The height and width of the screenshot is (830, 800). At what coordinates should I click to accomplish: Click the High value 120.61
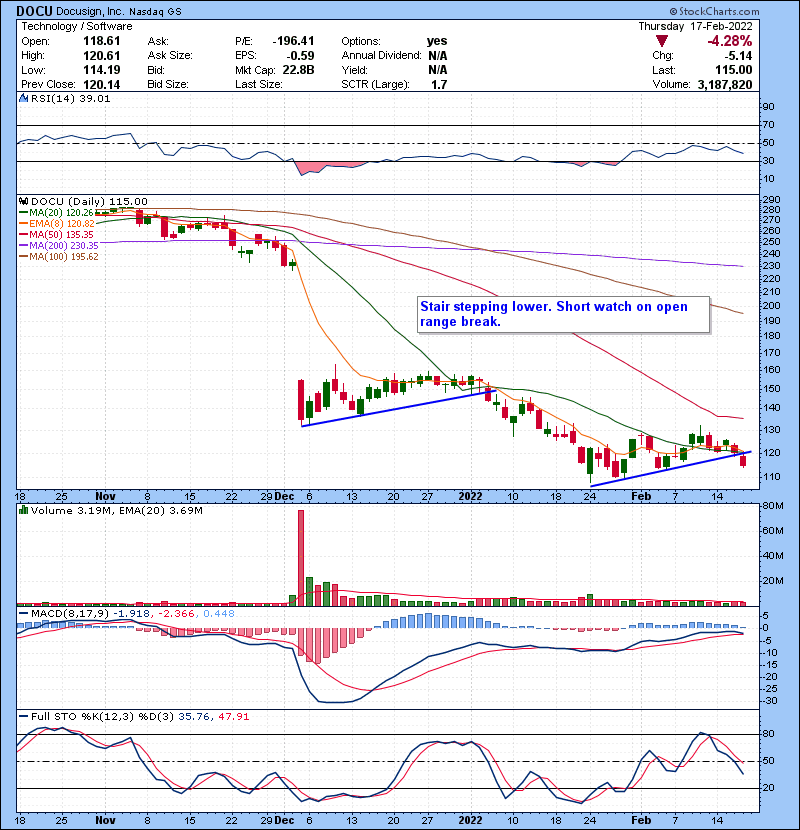pyautogui.click(x=102, y=56)
